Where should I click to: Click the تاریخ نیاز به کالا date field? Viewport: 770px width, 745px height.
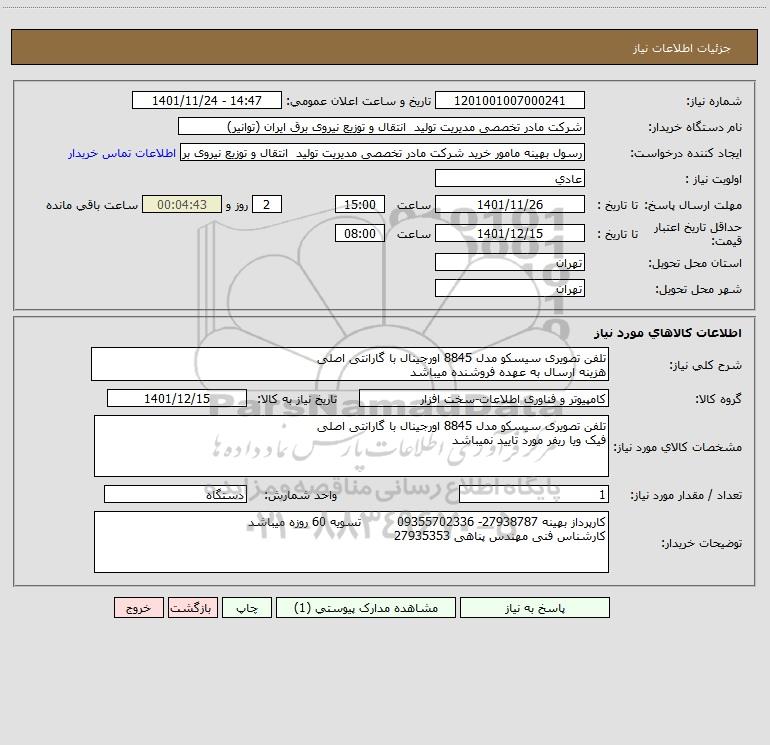(x=177, y=398)
